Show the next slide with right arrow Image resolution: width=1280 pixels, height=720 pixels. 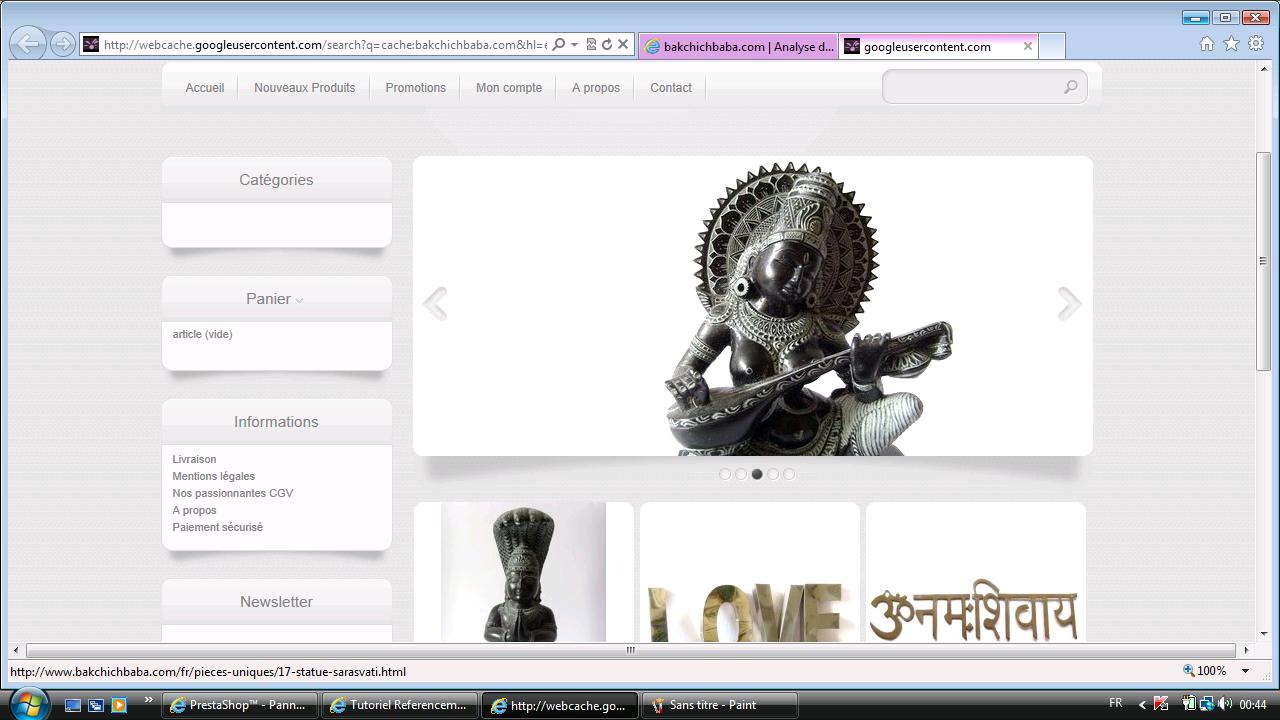(x=1070, y=303)
